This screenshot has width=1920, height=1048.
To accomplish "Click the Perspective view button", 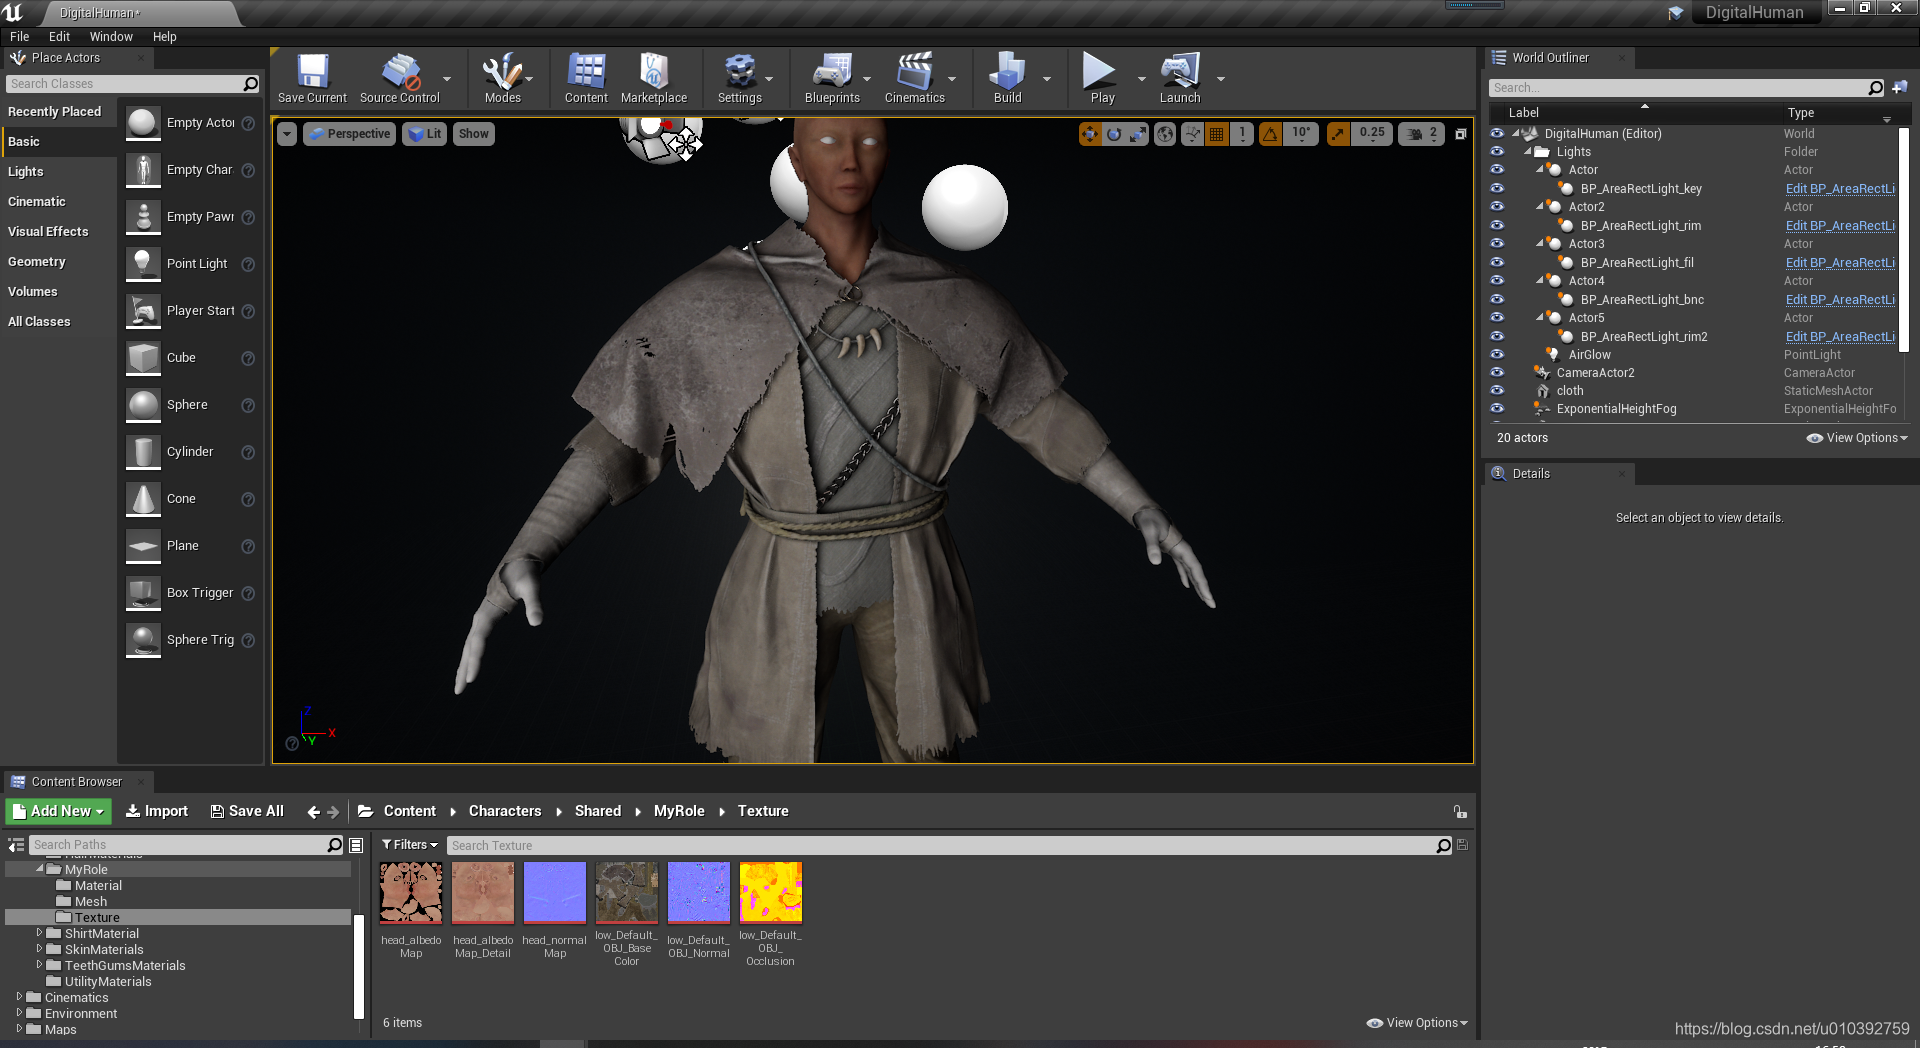I will click(x=349, y=134).
